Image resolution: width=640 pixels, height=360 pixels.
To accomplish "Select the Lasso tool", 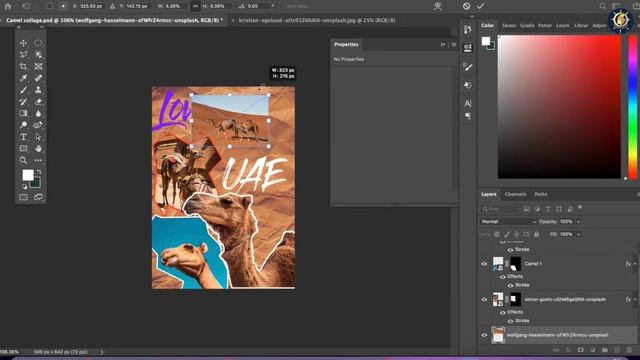I will click(23, 55).
